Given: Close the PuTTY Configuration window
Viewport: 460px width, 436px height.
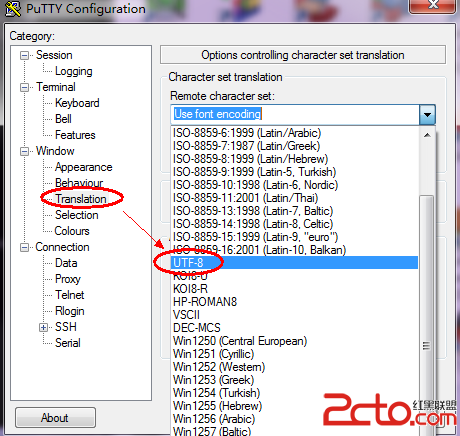Looking at the screenshot, I should tap(432, 5).
